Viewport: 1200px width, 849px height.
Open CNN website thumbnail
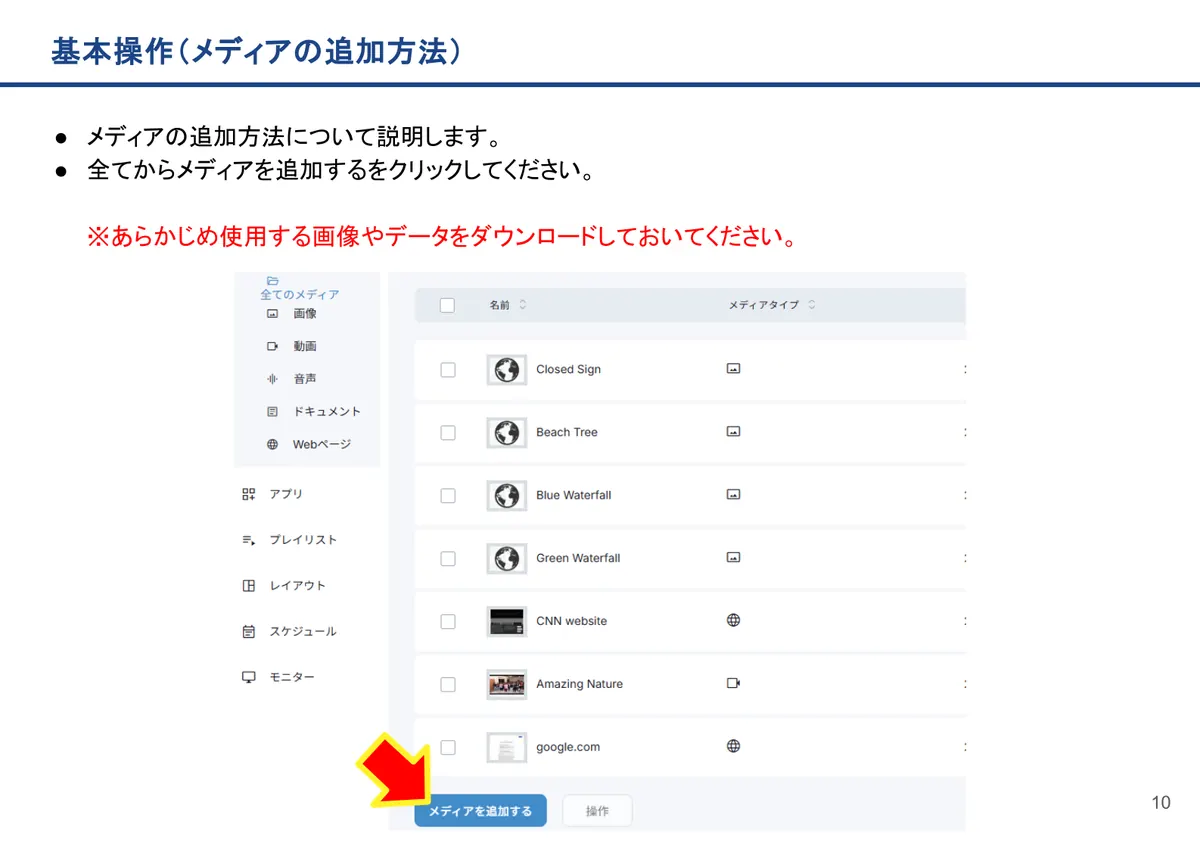pos(507,621)
